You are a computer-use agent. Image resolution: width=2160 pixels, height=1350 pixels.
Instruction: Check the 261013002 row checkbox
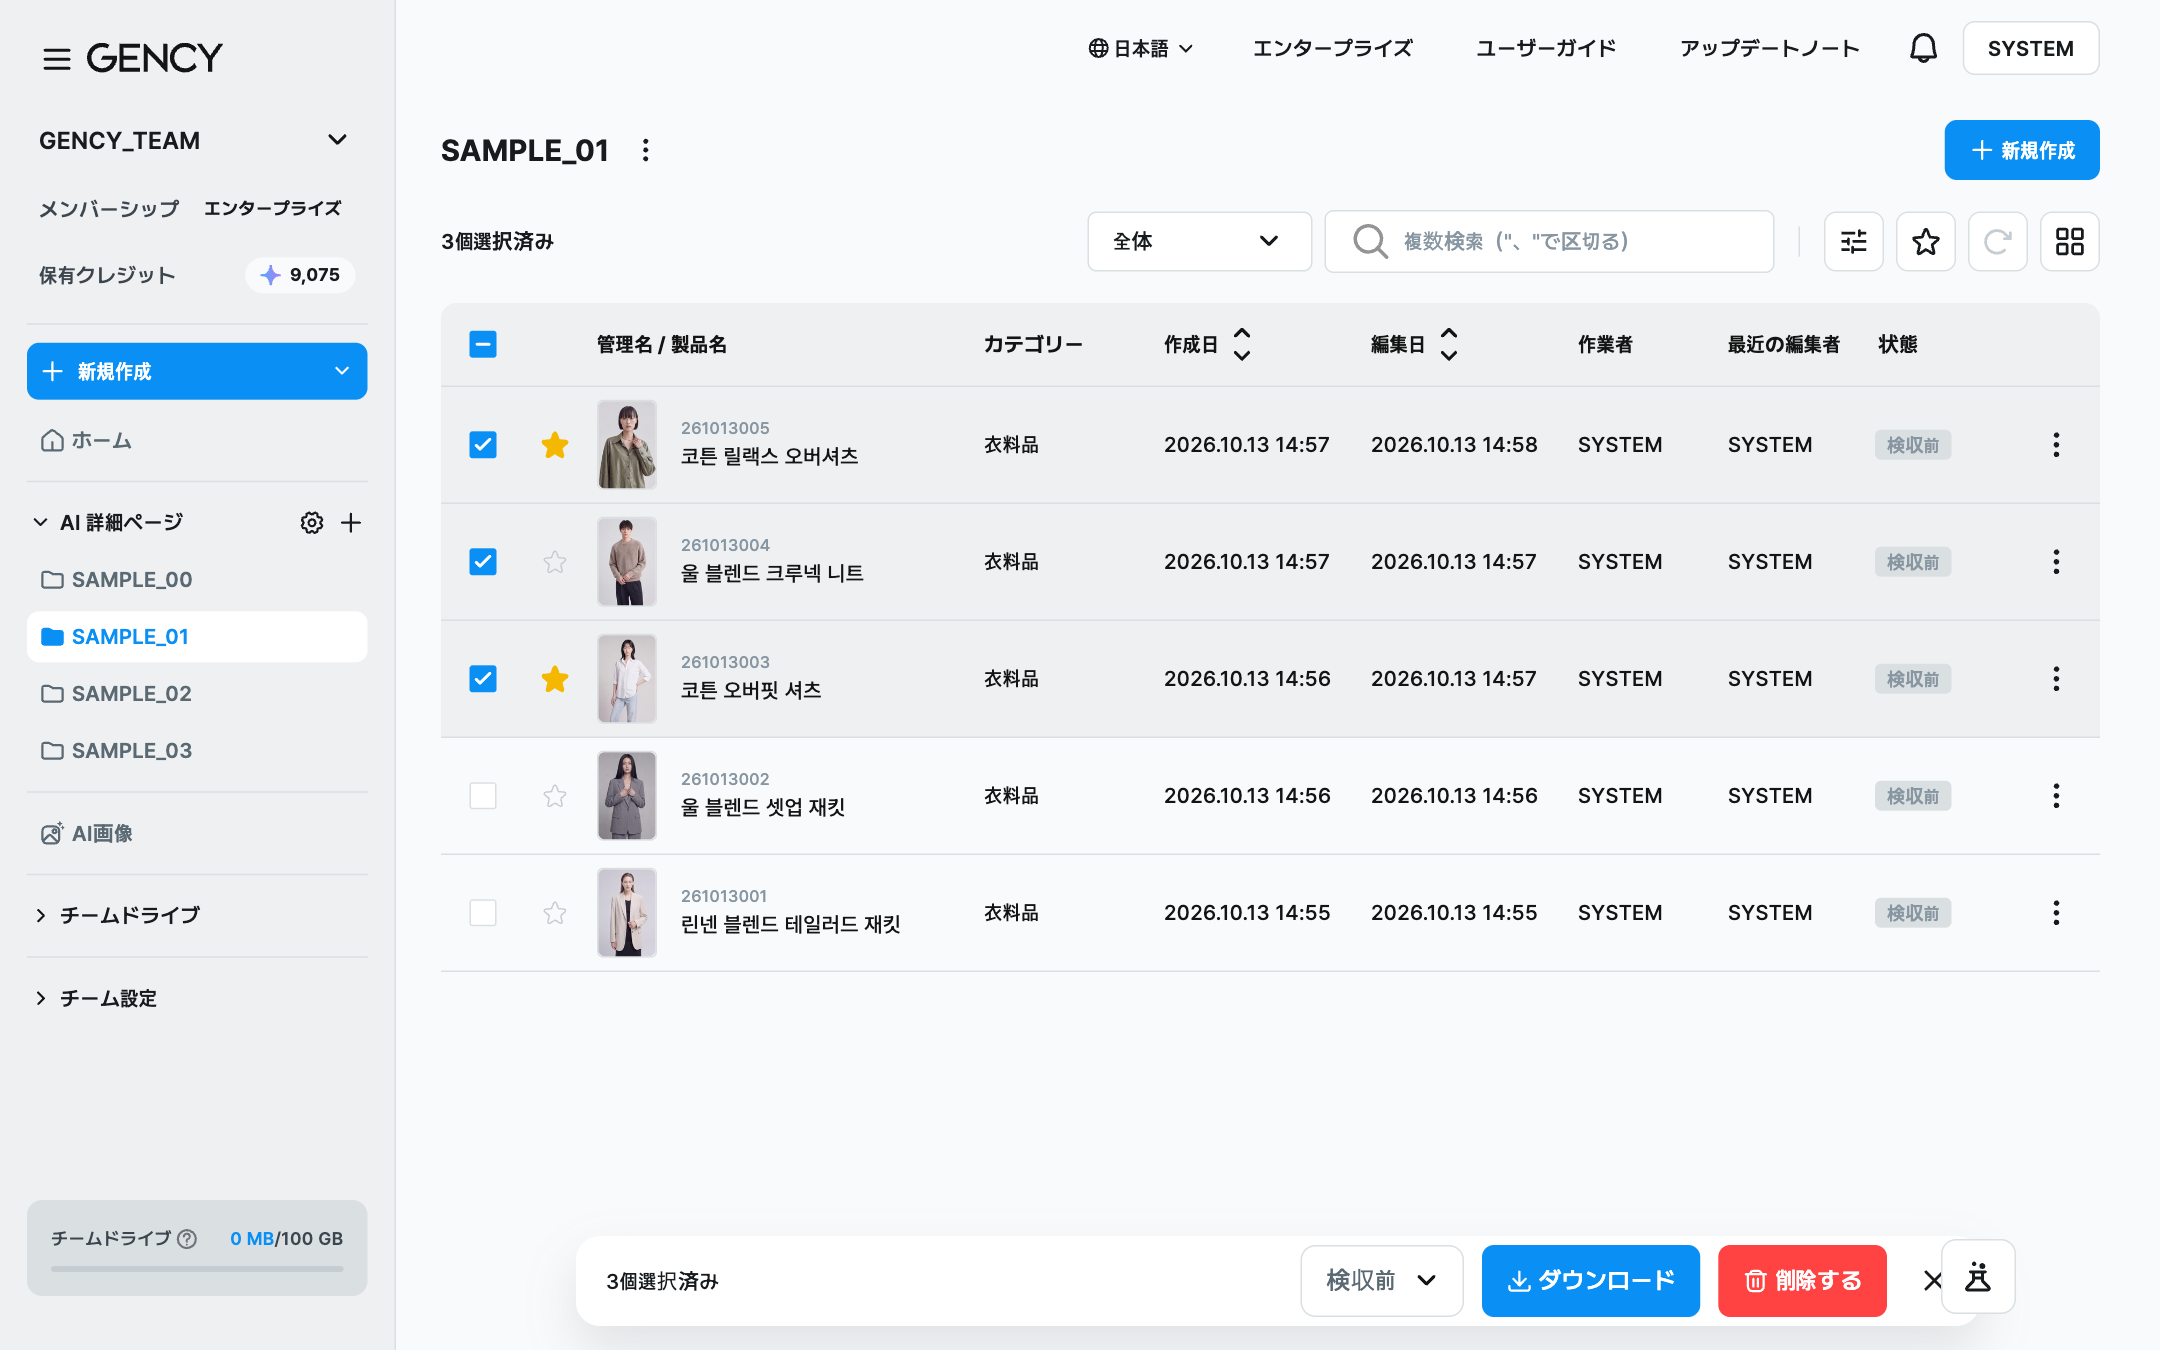pyautogui.click(x=483, y=796)
